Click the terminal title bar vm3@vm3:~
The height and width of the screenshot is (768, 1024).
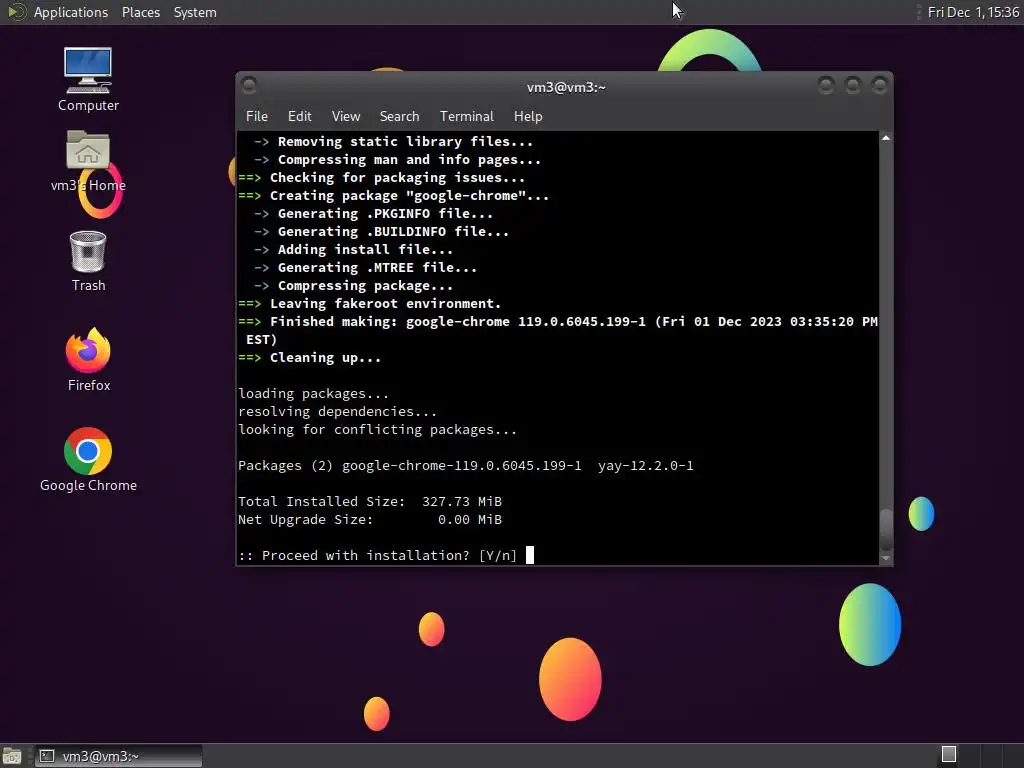click(566, 88)
